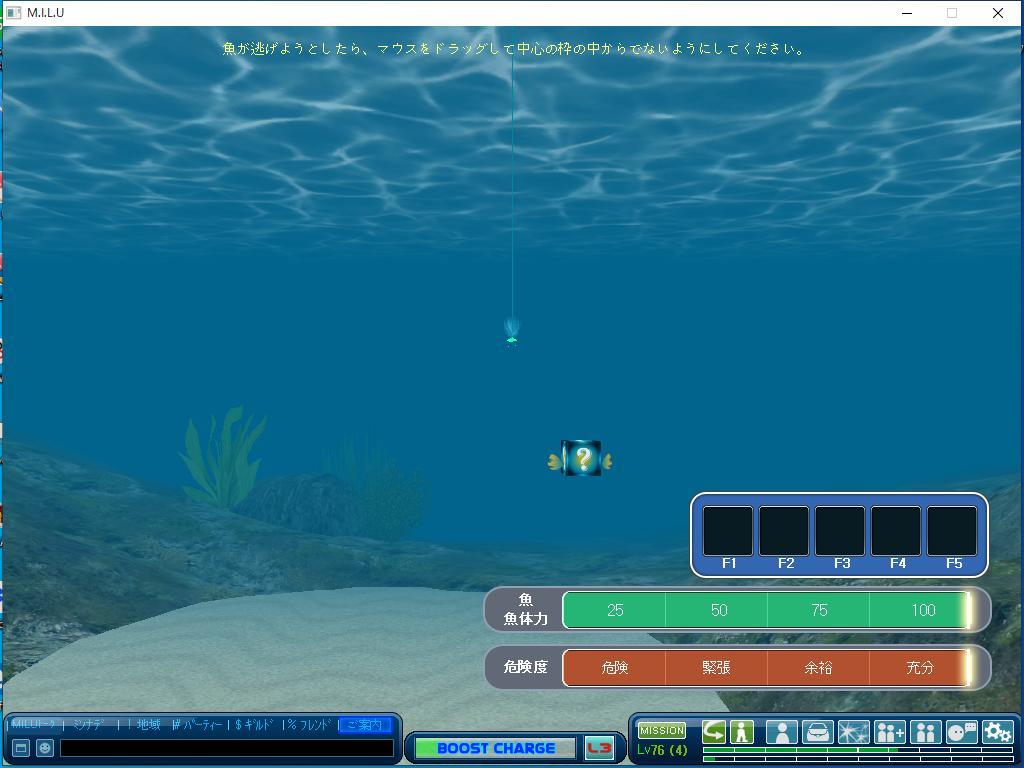This screenshot has height=768, width=1024.
Task: Open the smiley emoticon picker
Action: (45, 748)
